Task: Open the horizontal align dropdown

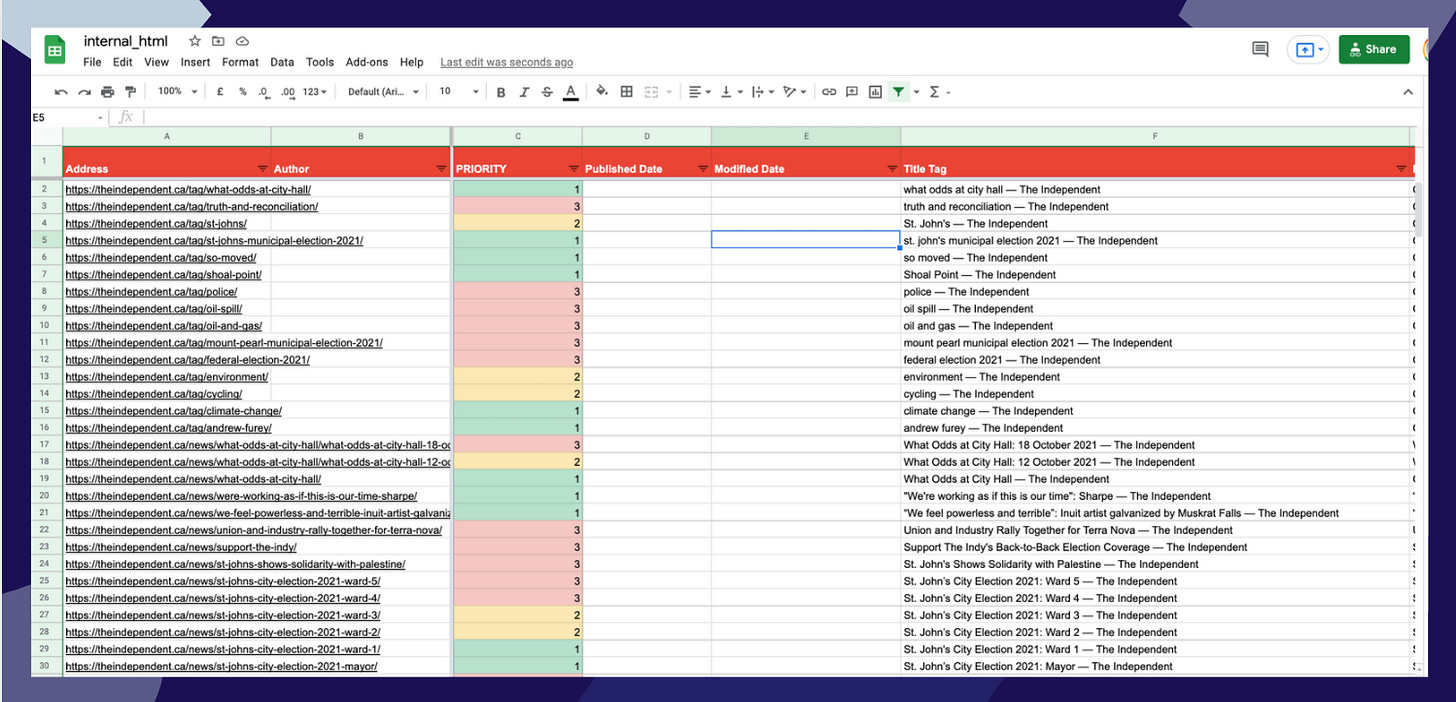Action: coord(700,92)
